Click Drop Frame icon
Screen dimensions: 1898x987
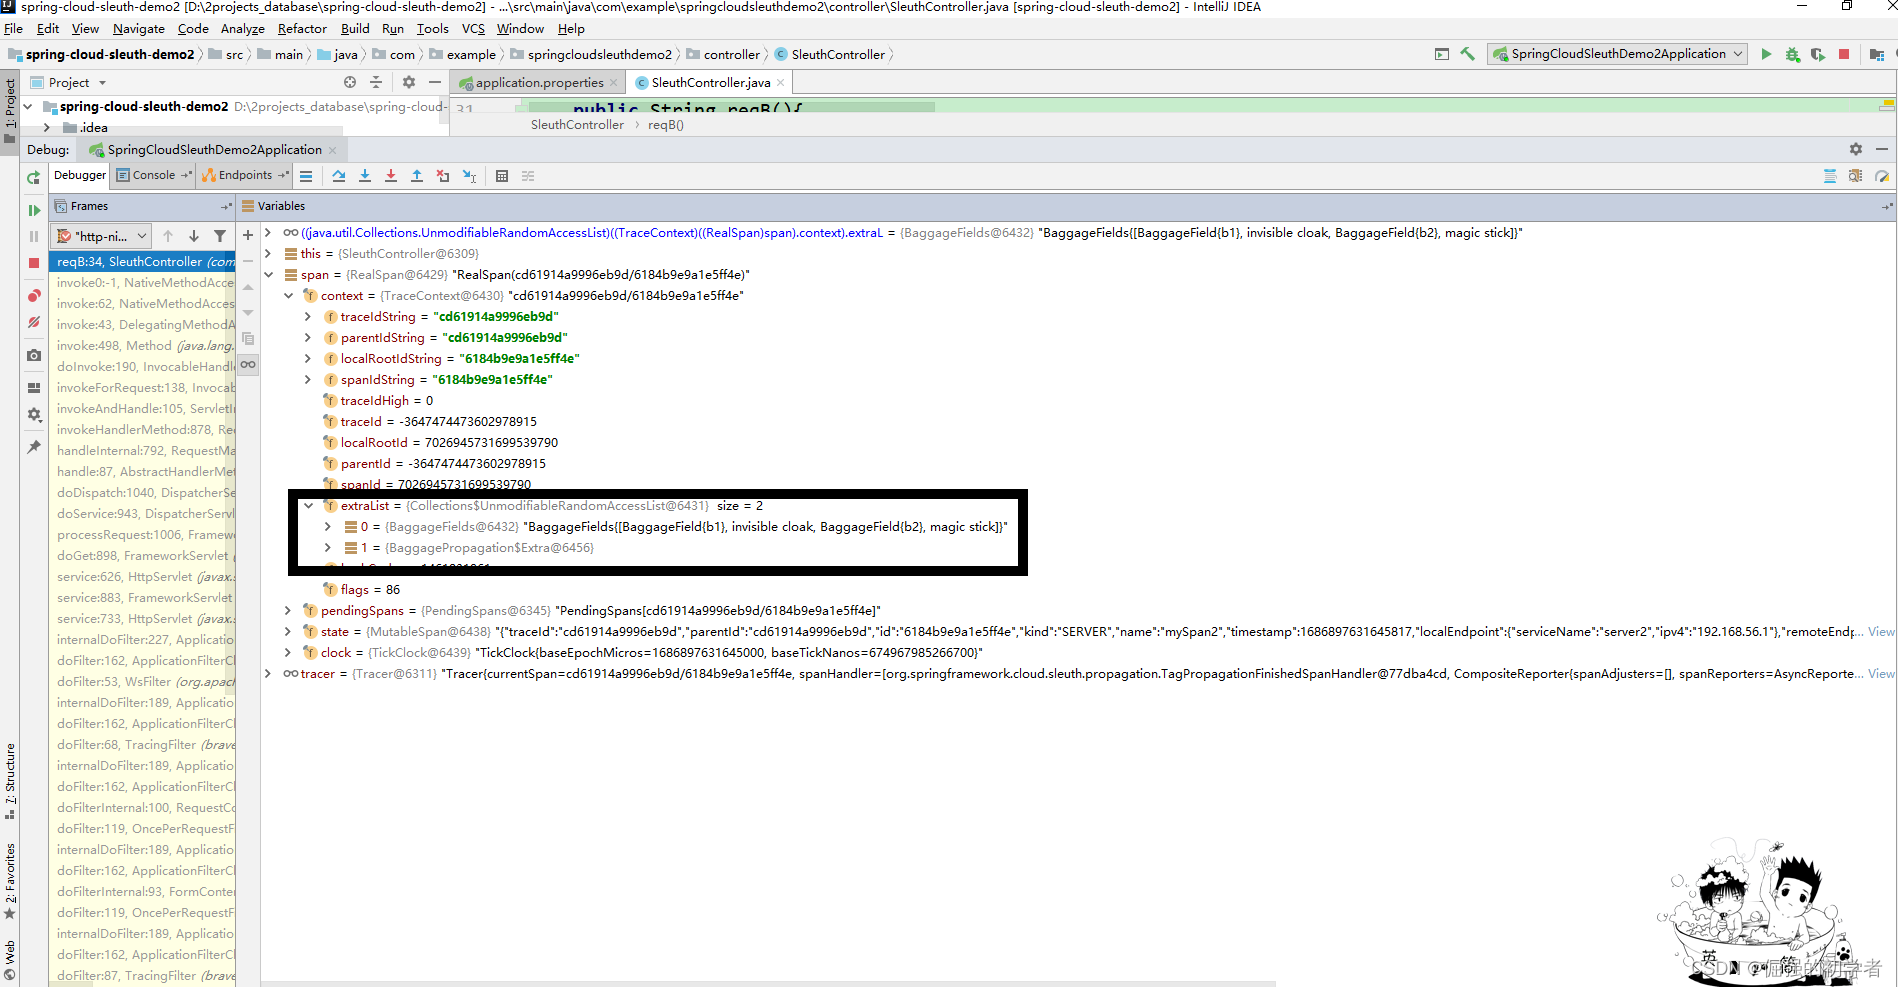(x=443, y=176)
